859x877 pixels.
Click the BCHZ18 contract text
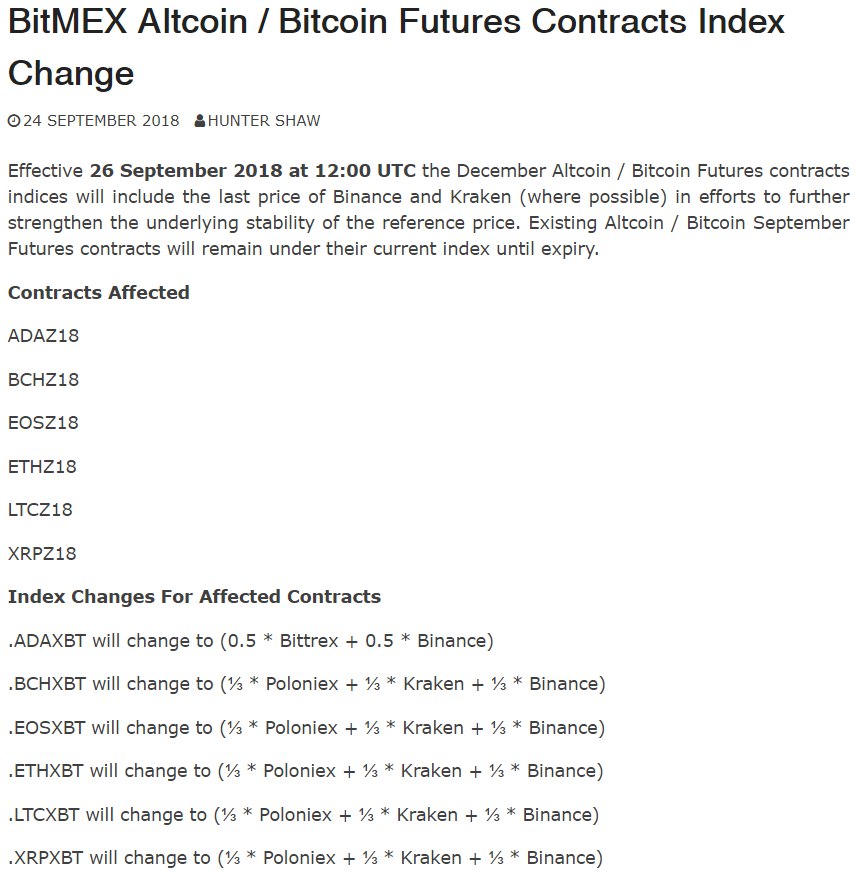[43, 380]
